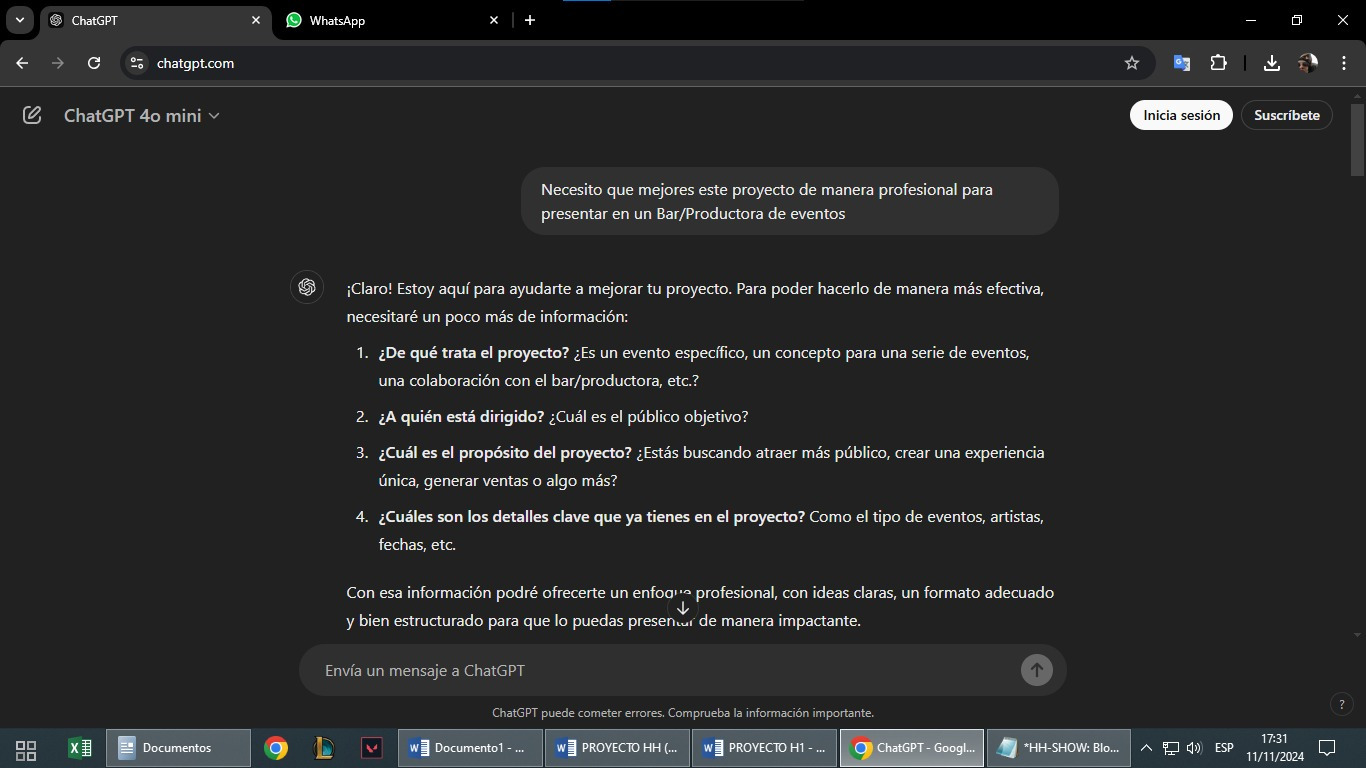The width and height of the screenshot is (1366, 768).
Task: Click the Inicia sesión button
Action: coord(1181,115)
